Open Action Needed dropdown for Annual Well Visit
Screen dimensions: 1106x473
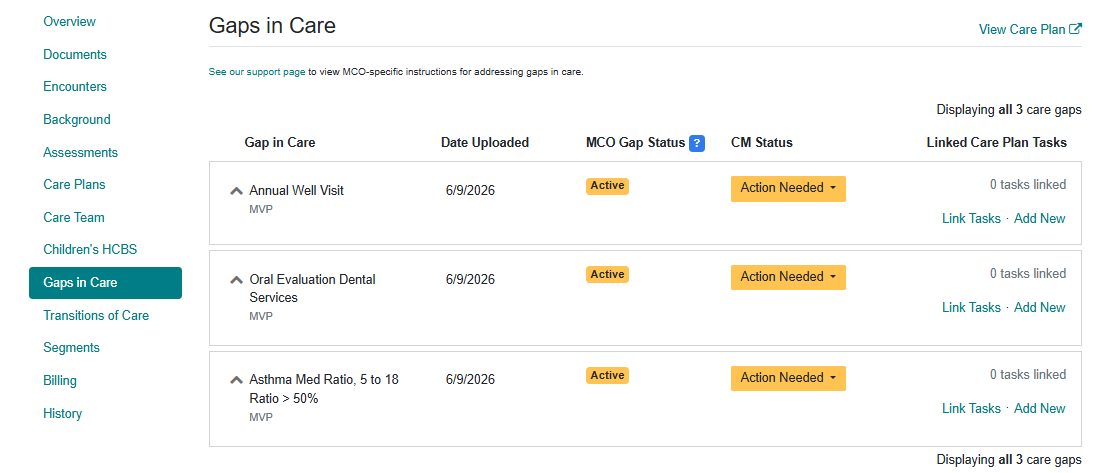coord(788,188)
